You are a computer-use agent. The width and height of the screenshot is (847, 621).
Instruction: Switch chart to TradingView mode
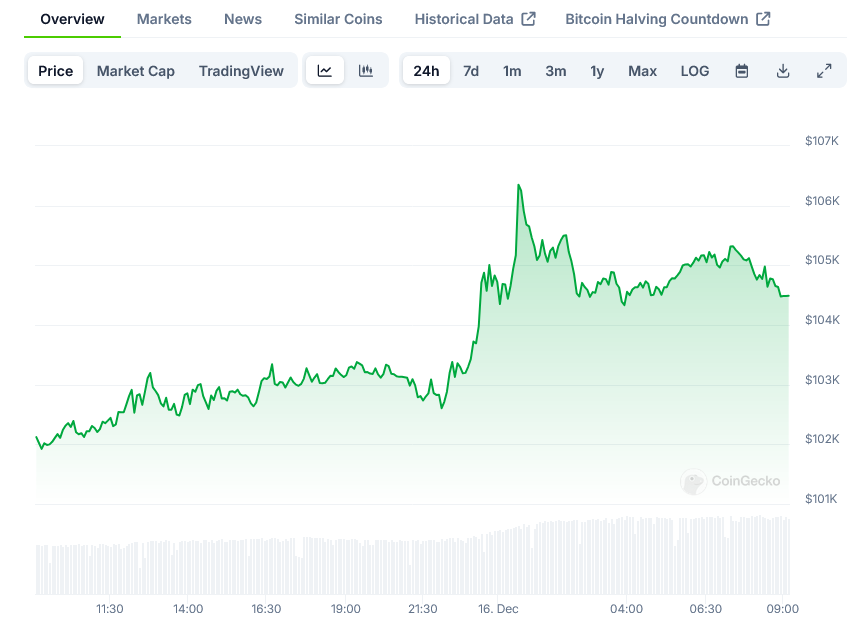coord(241,71)
